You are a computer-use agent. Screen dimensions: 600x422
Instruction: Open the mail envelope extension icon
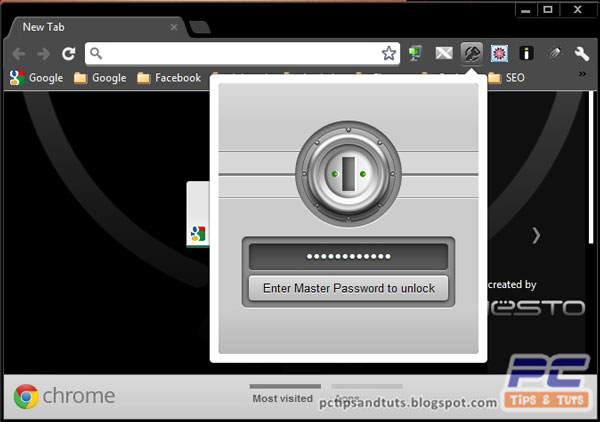pos(444,53)
